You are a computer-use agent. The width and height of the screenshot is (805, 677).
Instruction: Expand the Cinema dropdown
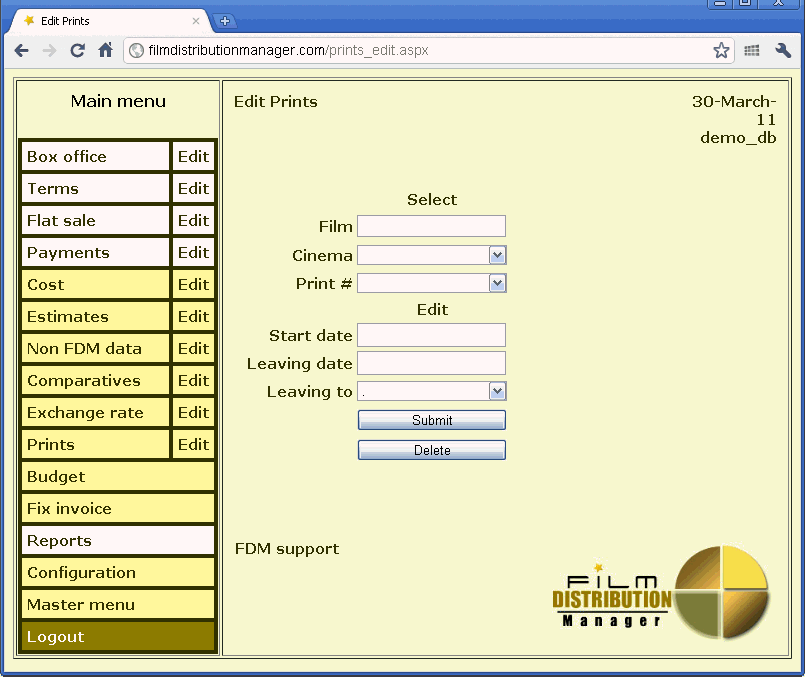pos(497,256)
